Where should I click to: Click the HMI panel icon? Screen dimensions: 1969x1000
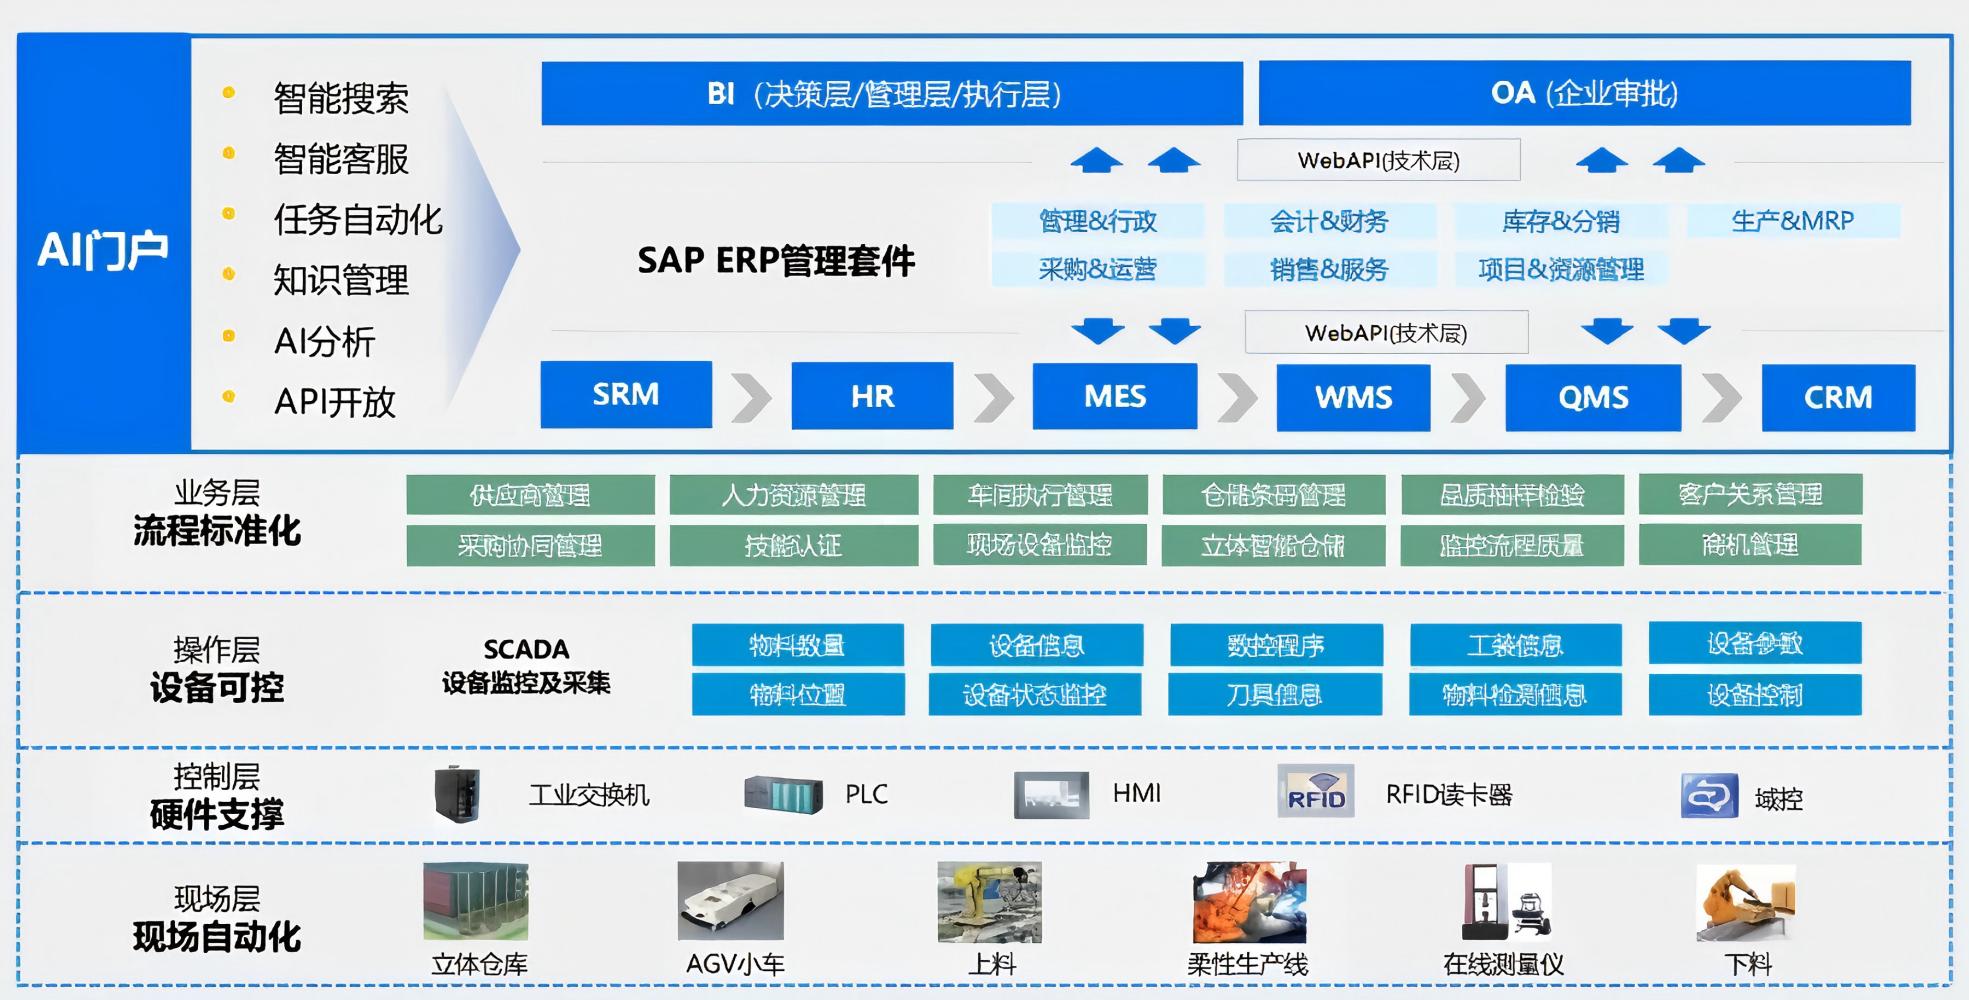coord(1051,795)
